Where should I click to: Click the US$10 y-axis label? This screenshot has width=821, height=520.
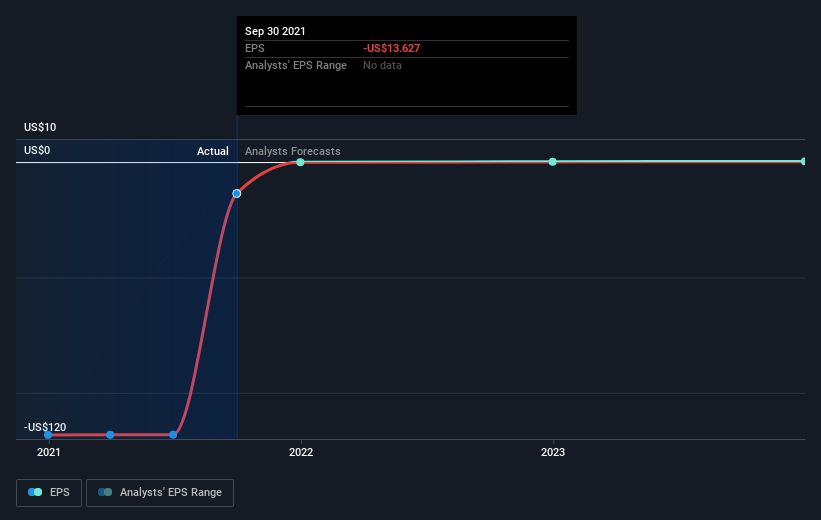(40, 127)
